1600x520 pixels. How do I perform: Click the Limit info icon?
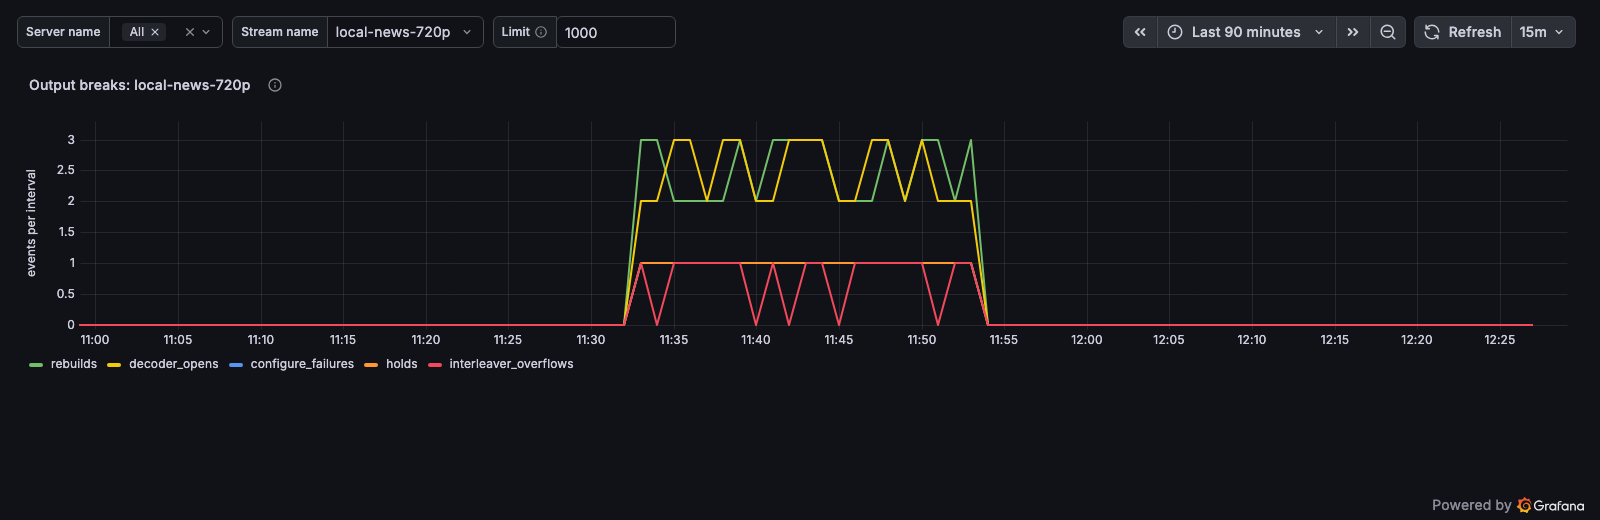click(x=541, y=32)
